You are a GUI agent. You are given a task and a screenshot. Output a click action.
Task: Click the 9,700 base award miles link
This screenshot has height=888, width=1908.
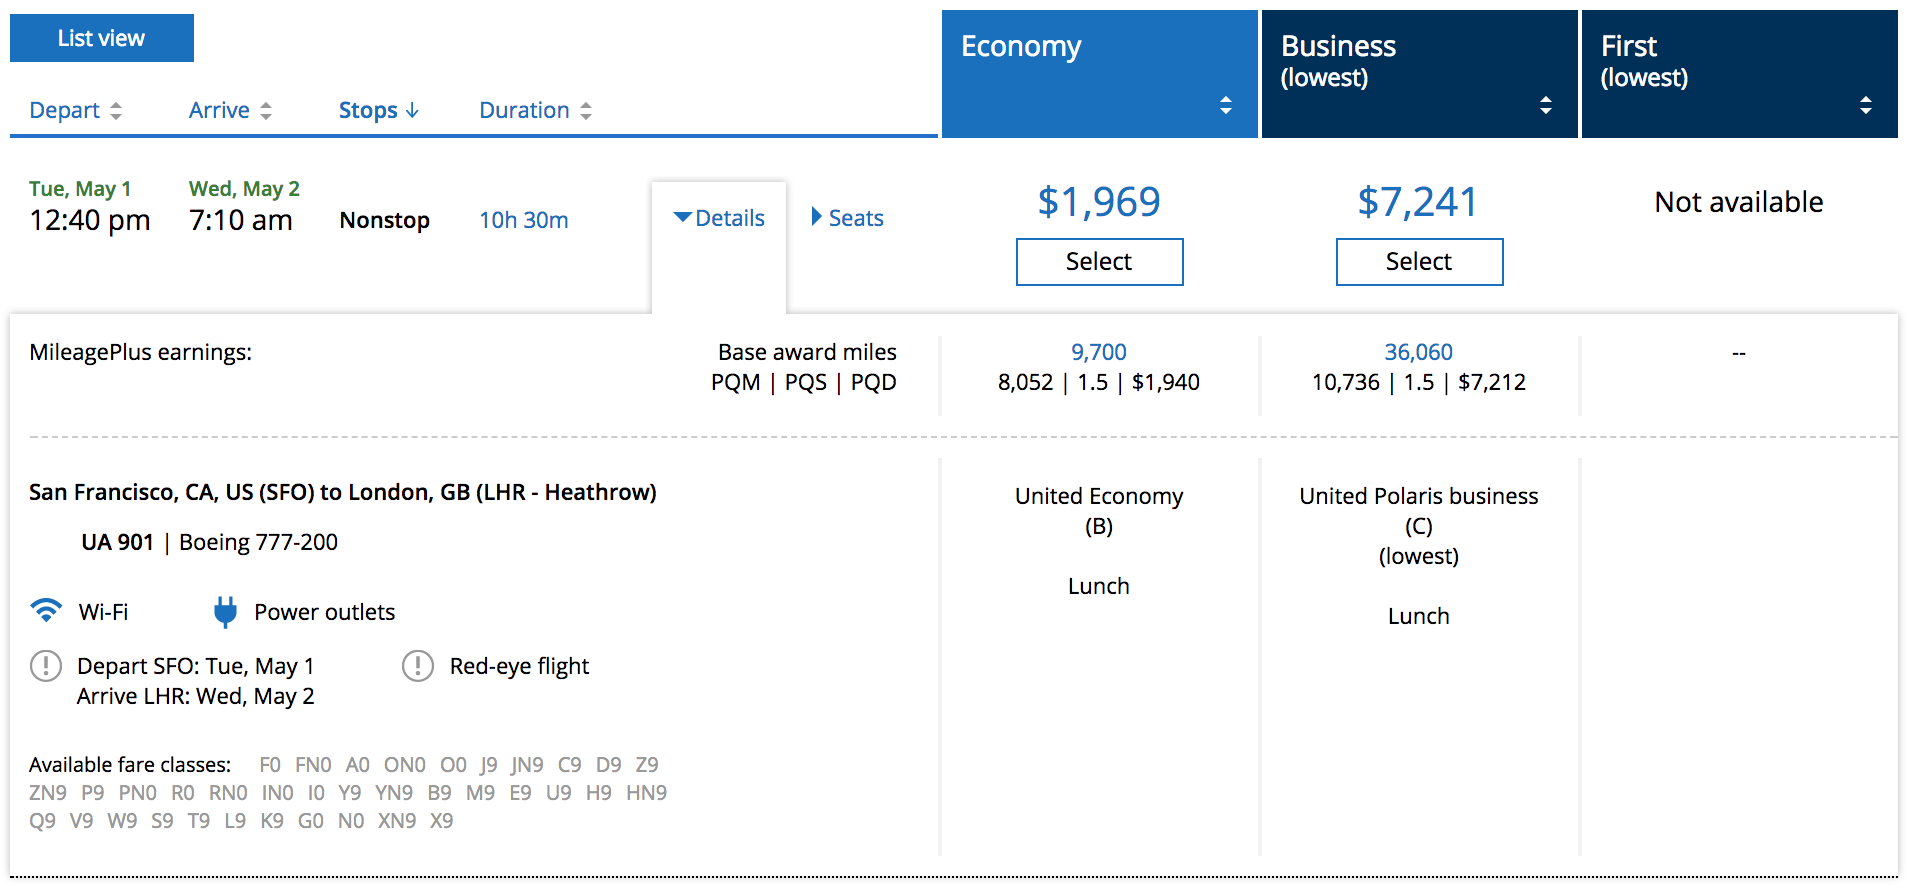coord(1098,352)
